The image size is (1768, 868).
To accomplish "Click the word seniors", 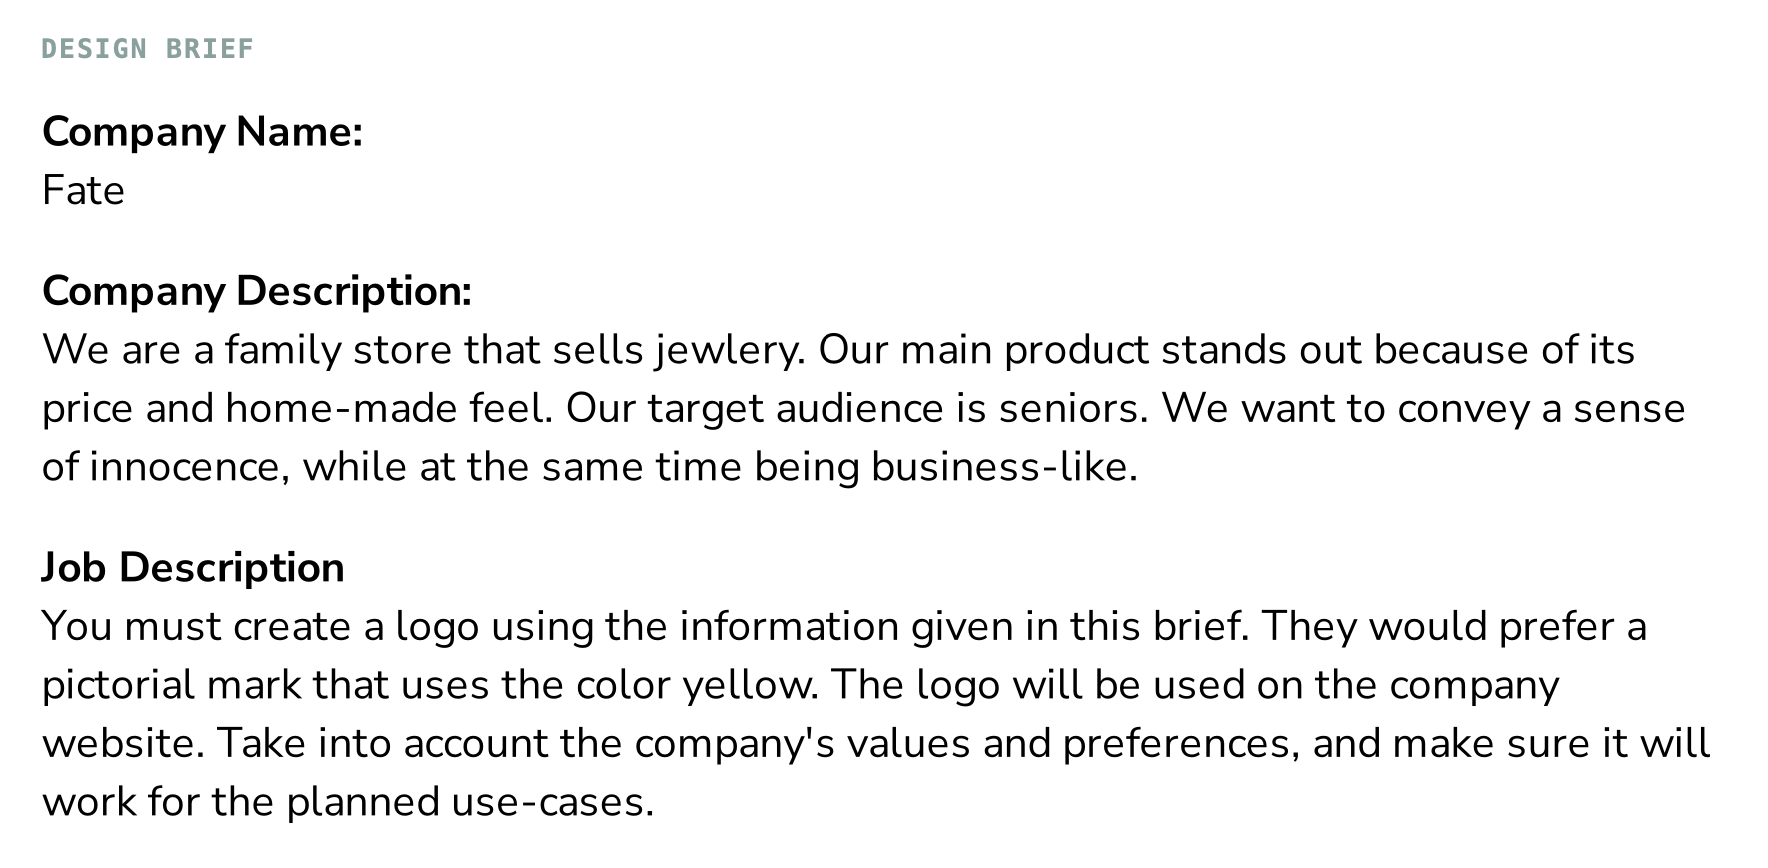I will click(1073, 408).
